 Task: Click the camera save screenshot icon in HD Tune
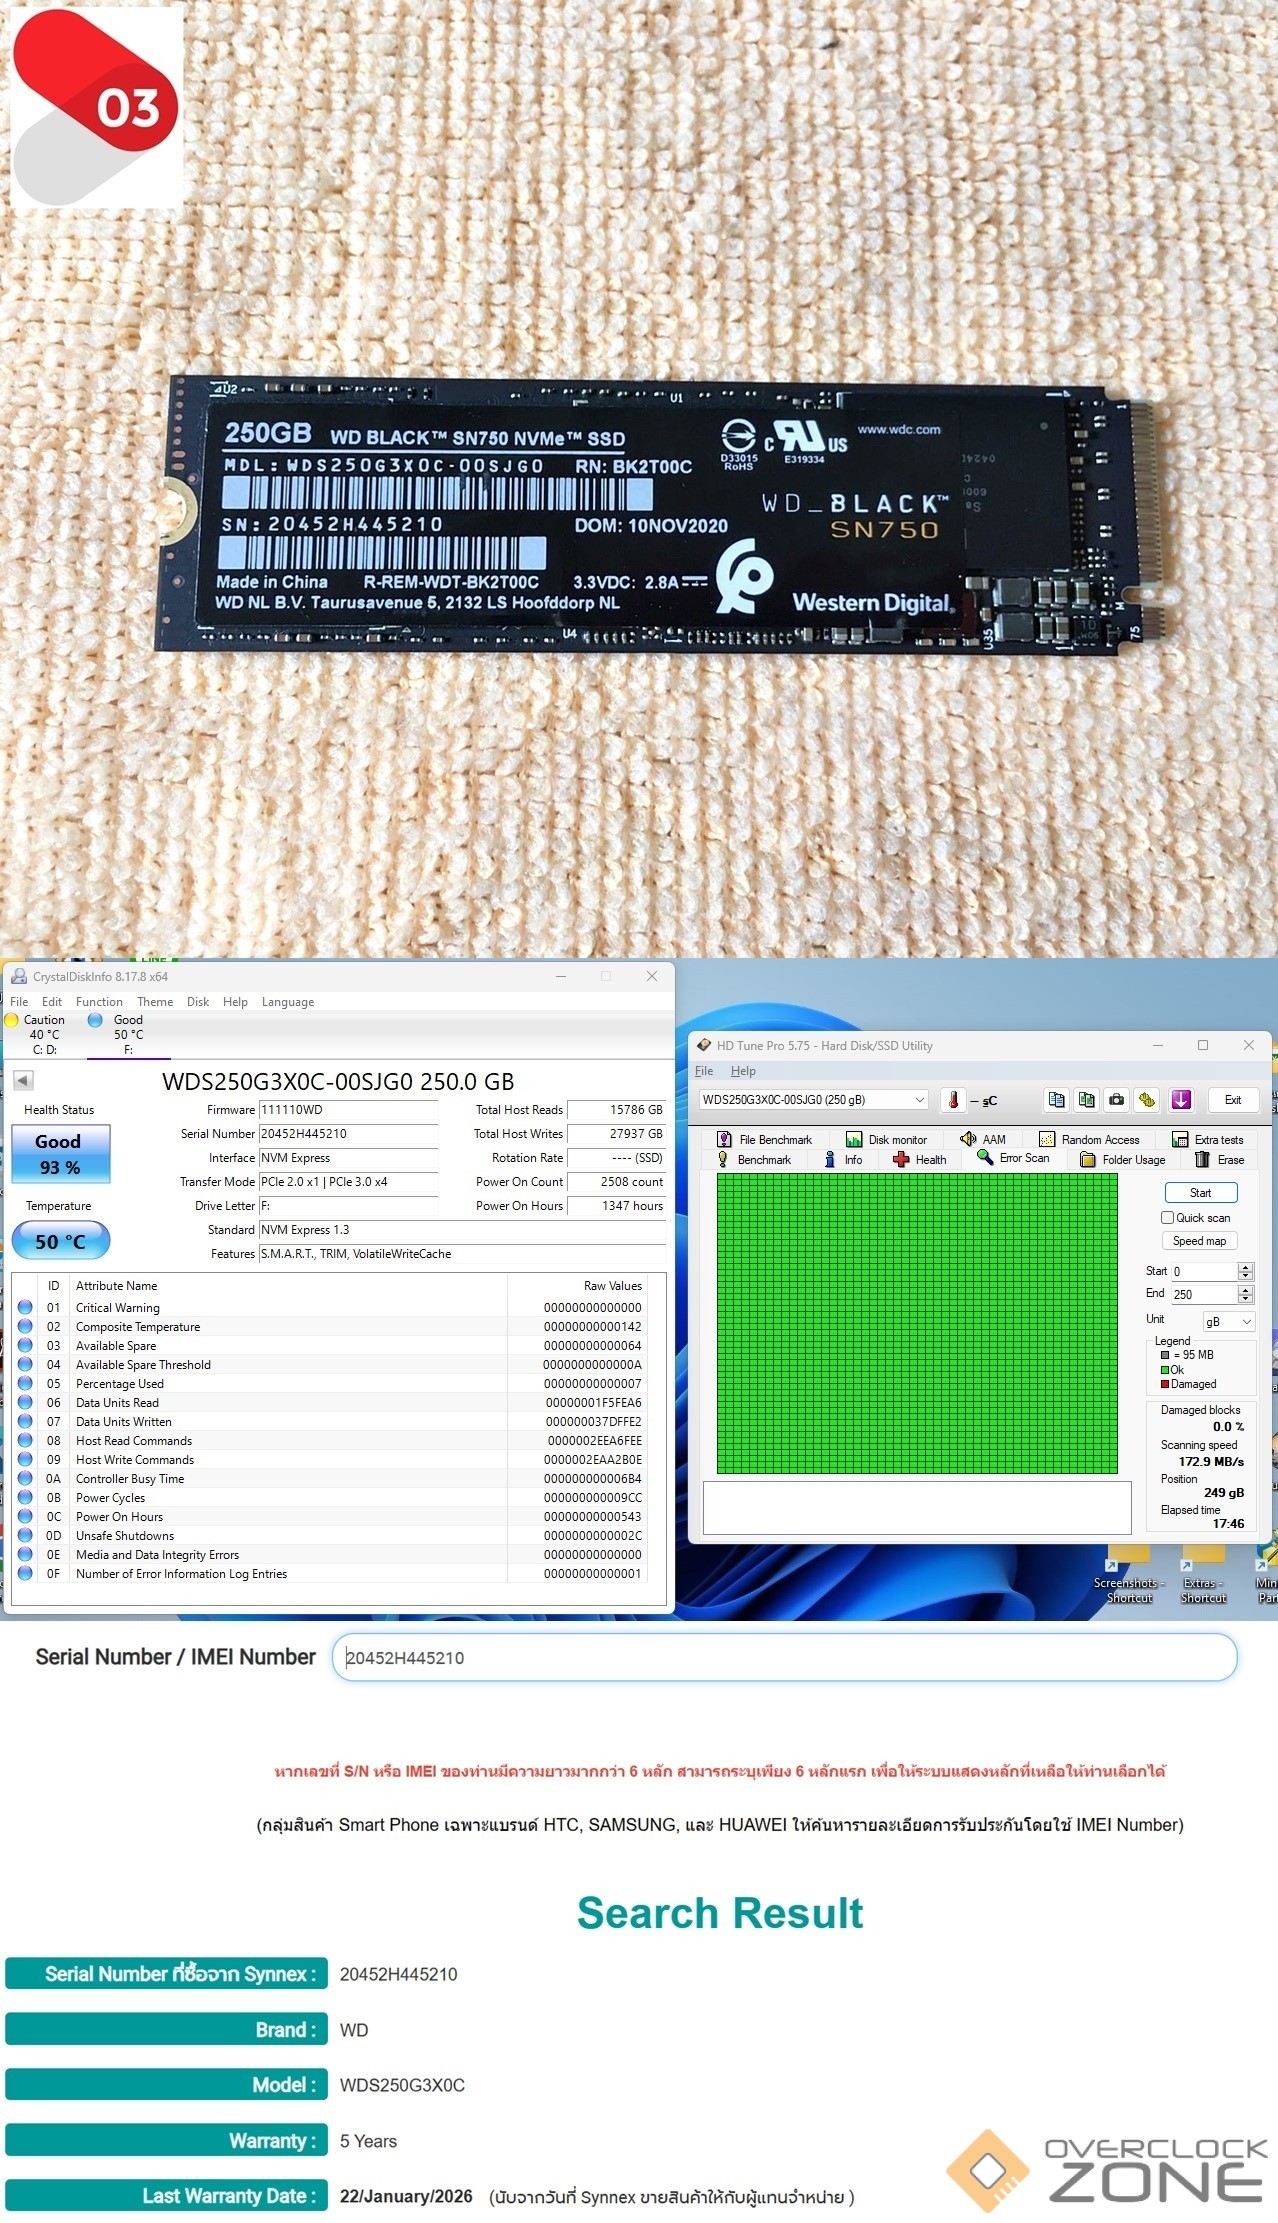coord(1116,1100)
